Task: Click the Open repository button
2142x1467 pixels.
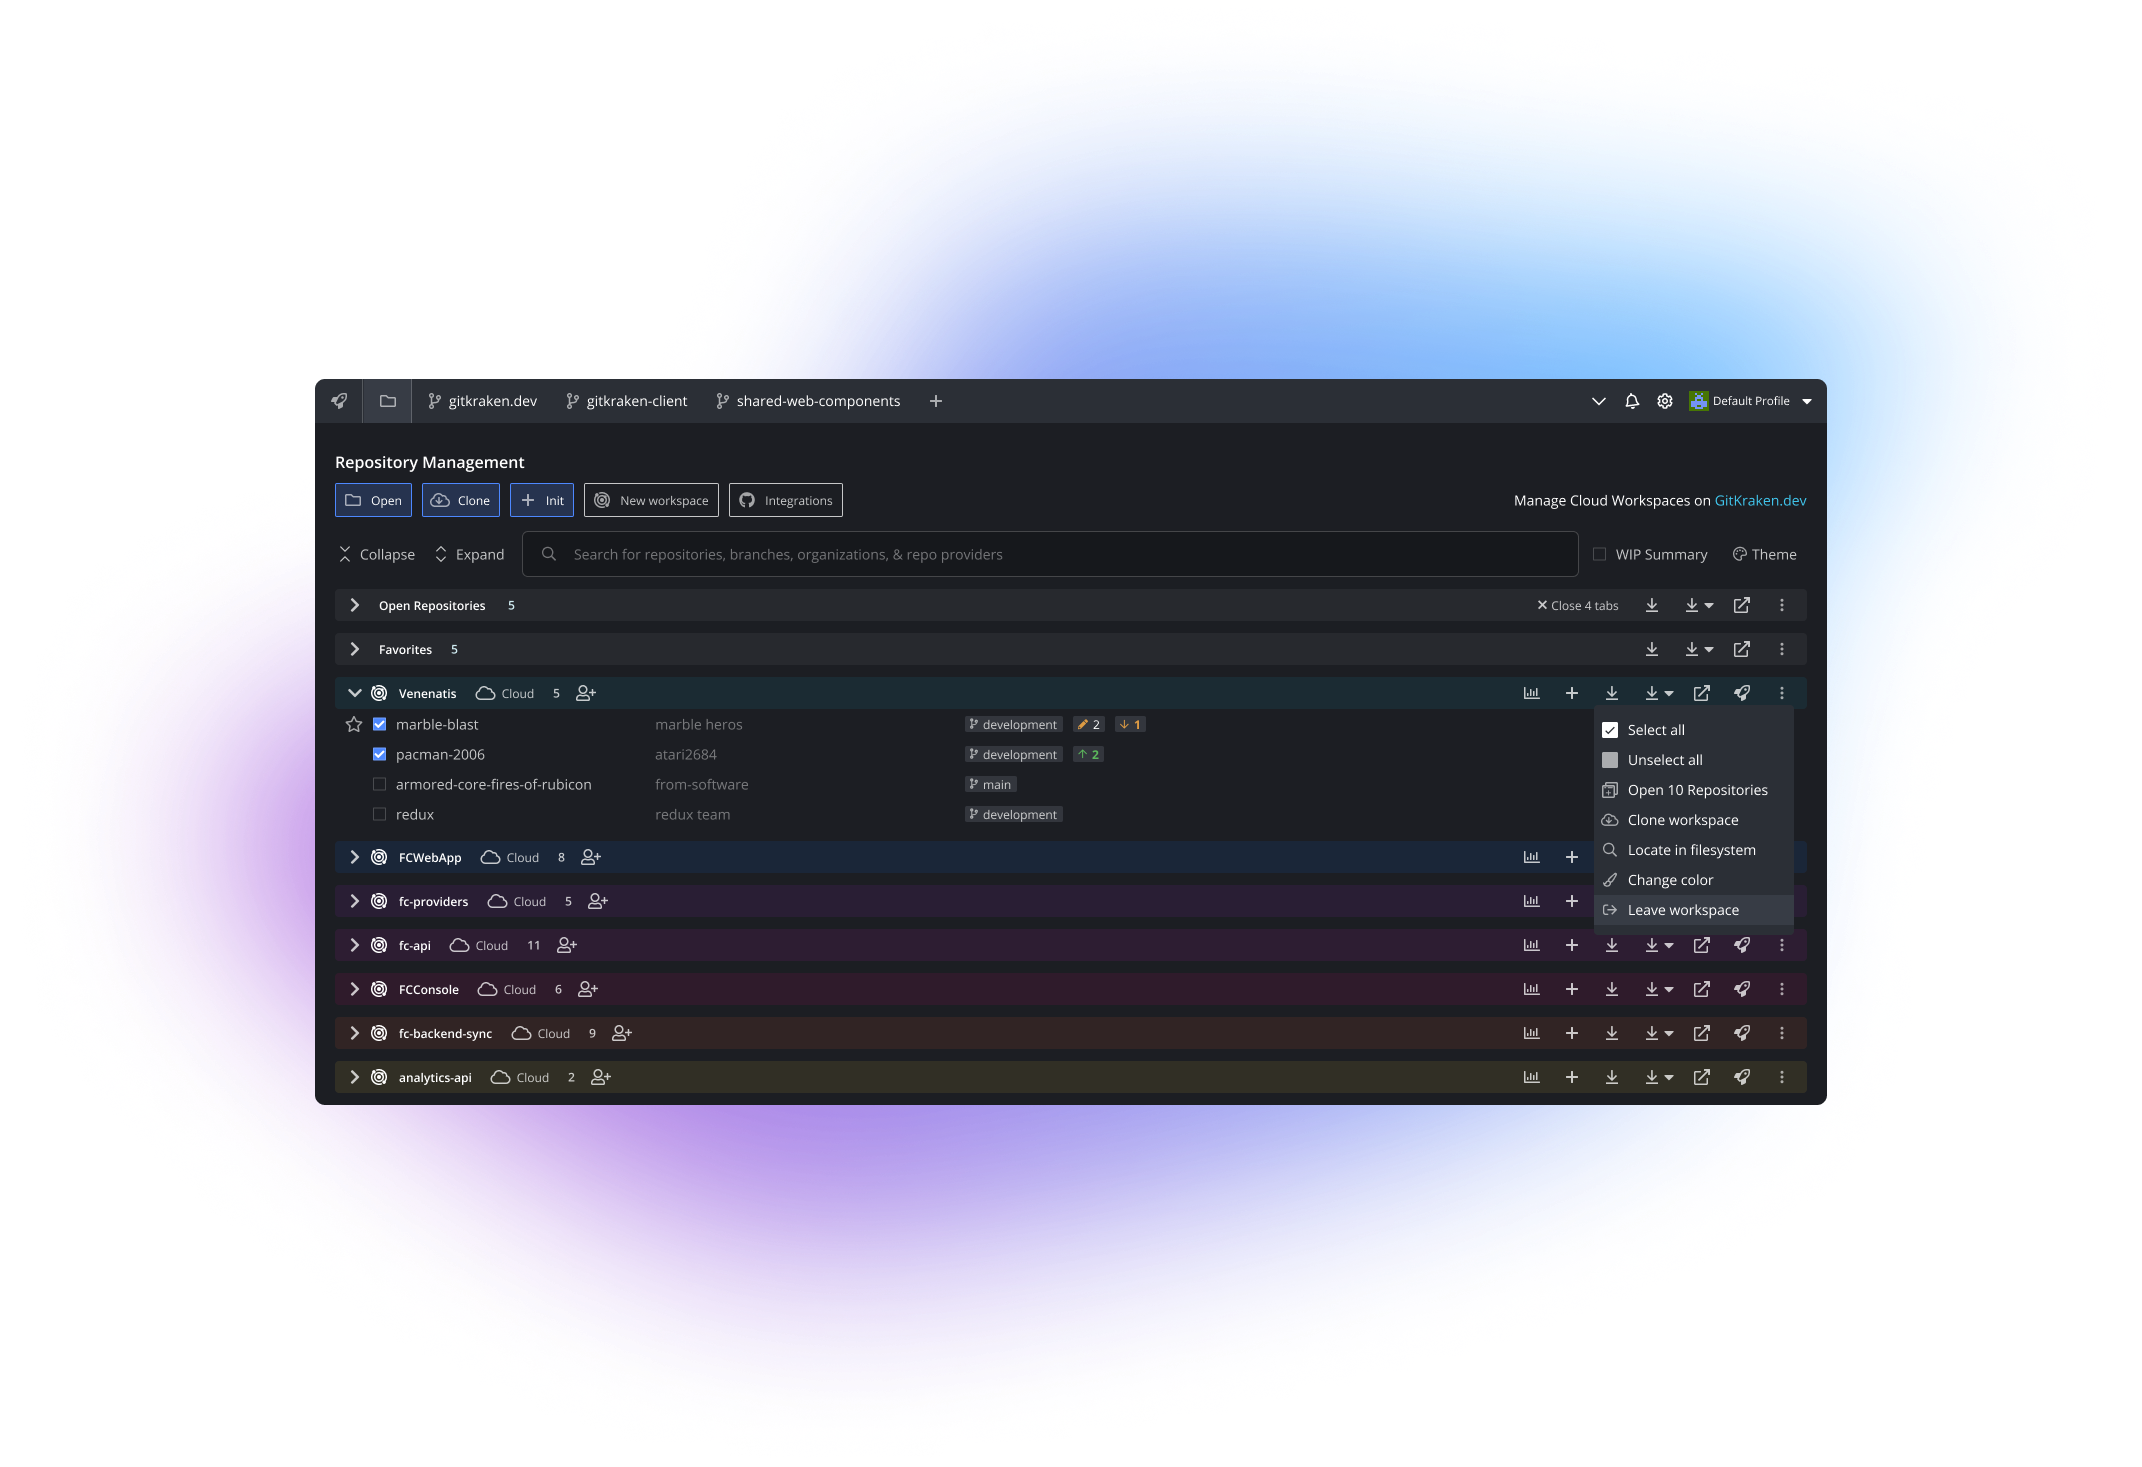Action: [373, 500]
